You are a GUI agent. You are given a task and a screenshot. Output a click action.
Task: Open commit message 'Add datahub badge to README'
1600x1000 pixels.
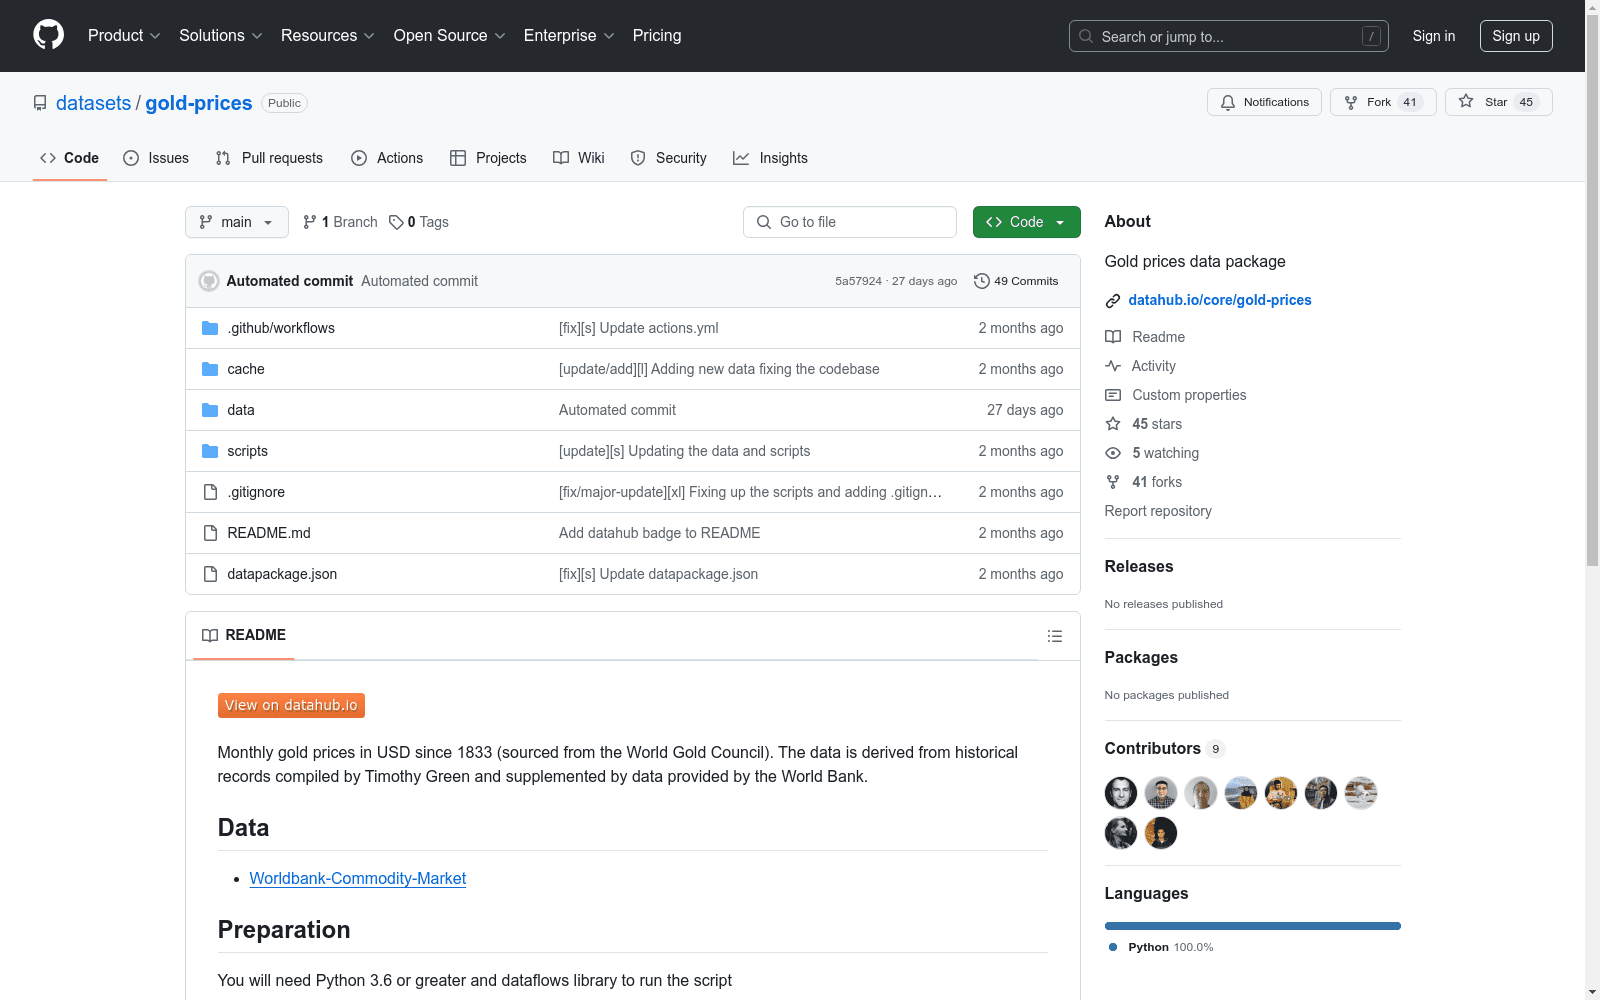(659, 533)
